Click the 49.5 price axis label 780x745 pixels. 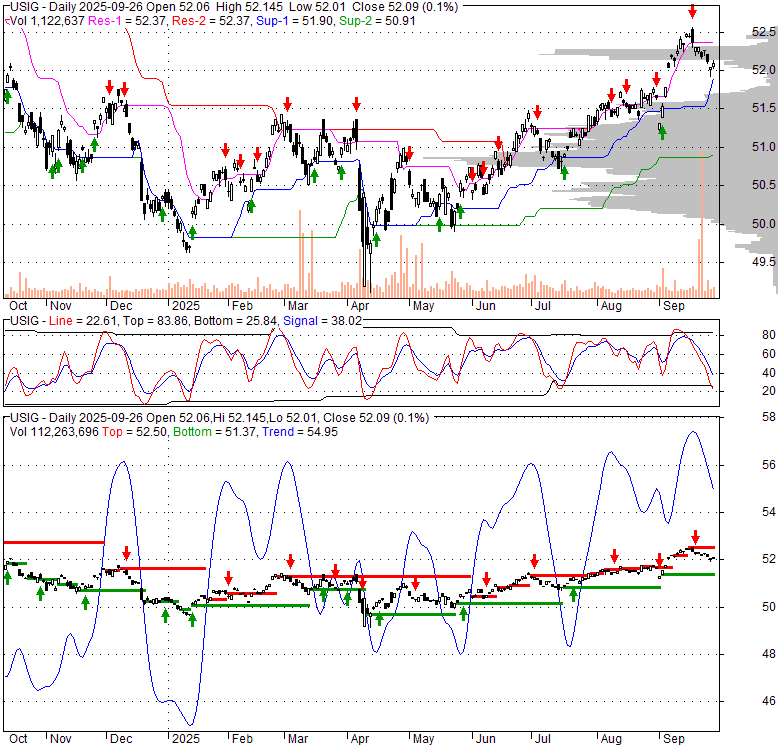pos(763,262)
